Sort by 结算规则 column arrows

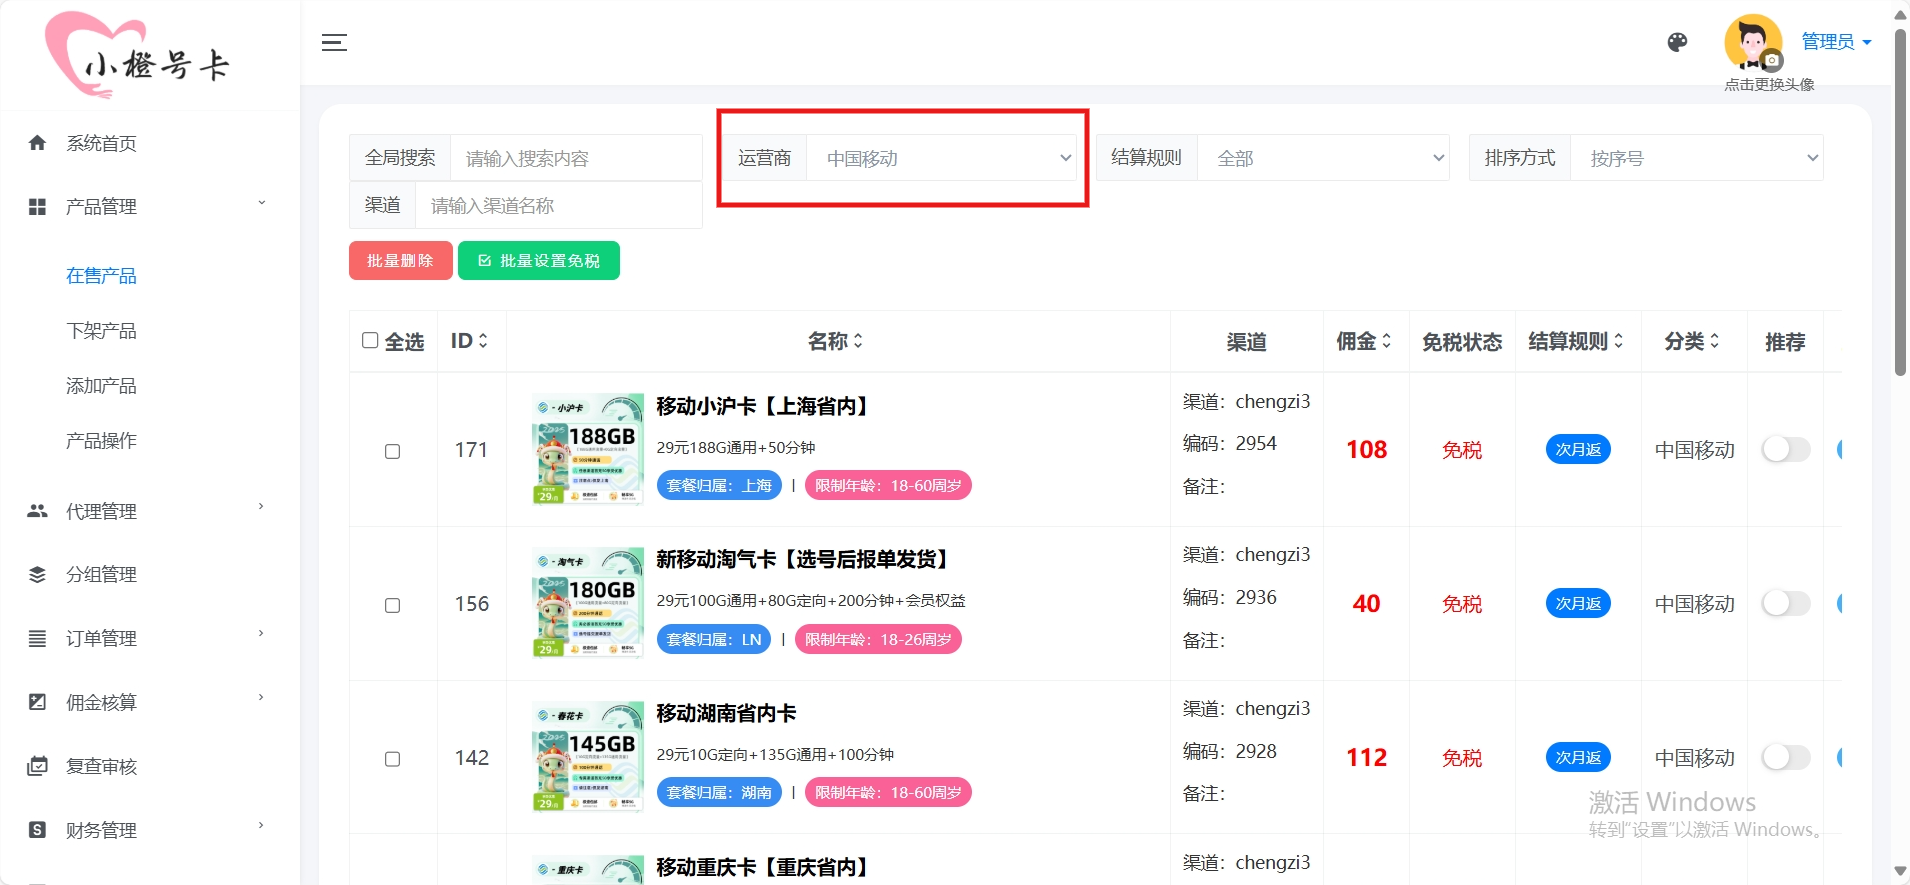(1618, 341)
